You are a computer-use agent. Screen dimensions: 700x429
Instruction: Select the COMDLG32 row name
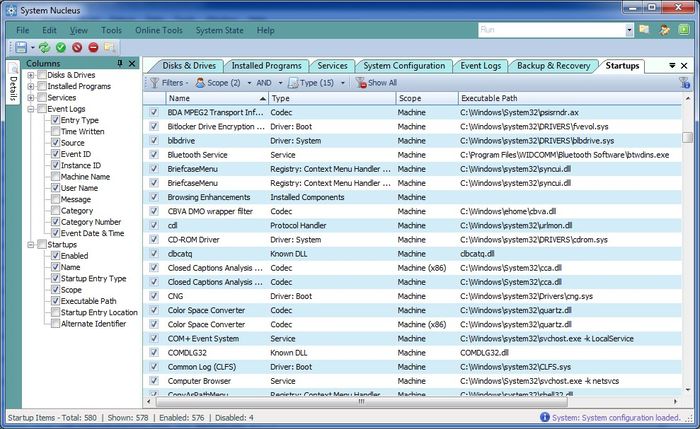coord(187,353)
